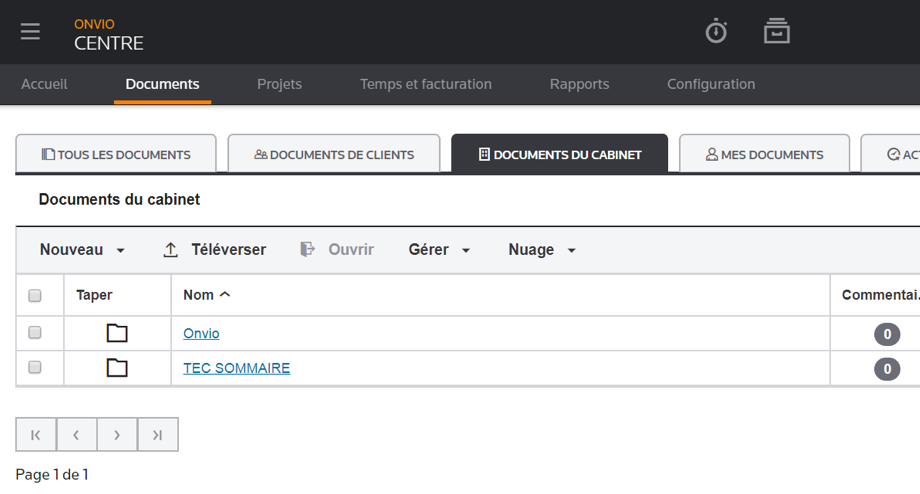The height and width of the screenshot is (494, 920).
Task: Open the Projets menu
Action: (279, 84)
